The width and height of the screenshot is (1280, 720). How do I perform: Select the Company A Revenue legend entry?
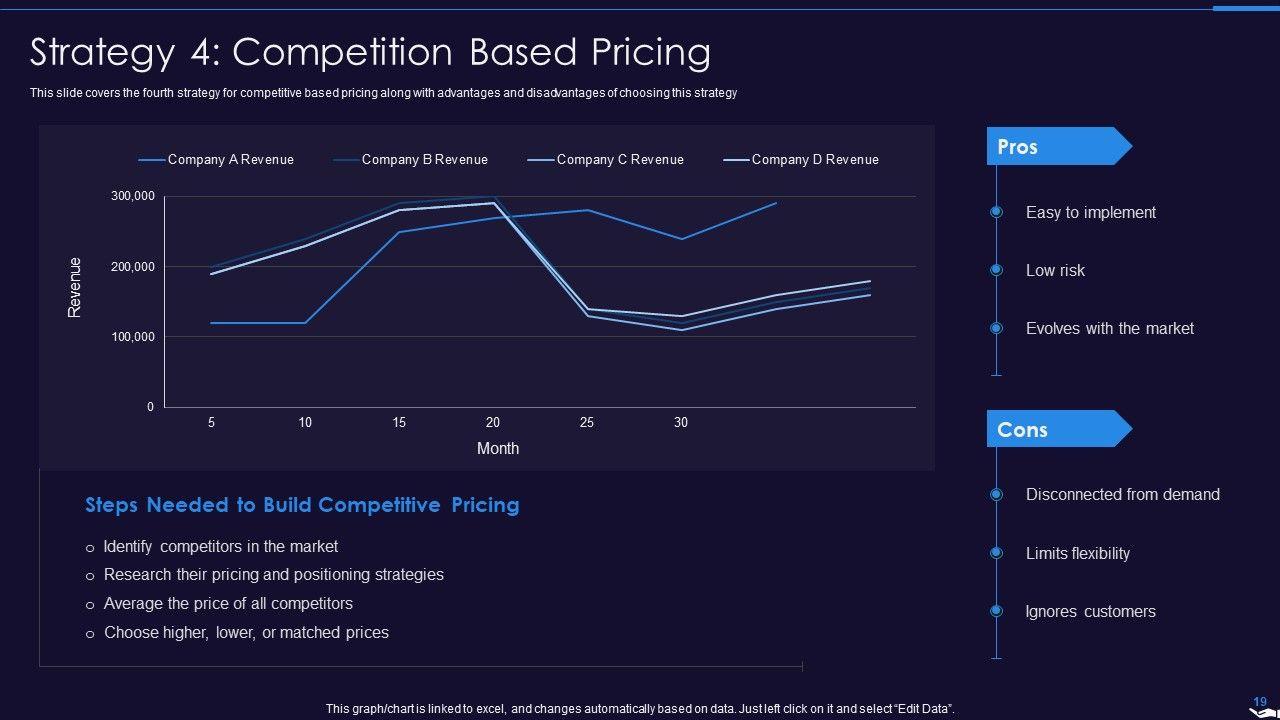(216, 160)
